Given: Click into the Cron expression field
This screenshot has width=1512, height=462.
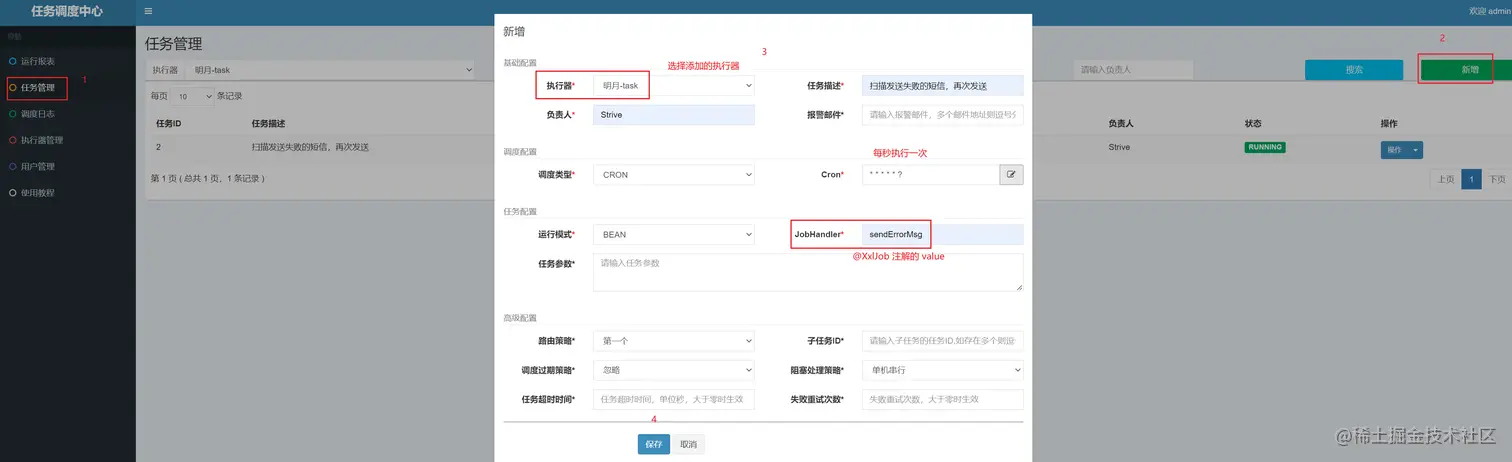Looking at the screenshot, I should (931, 174).
